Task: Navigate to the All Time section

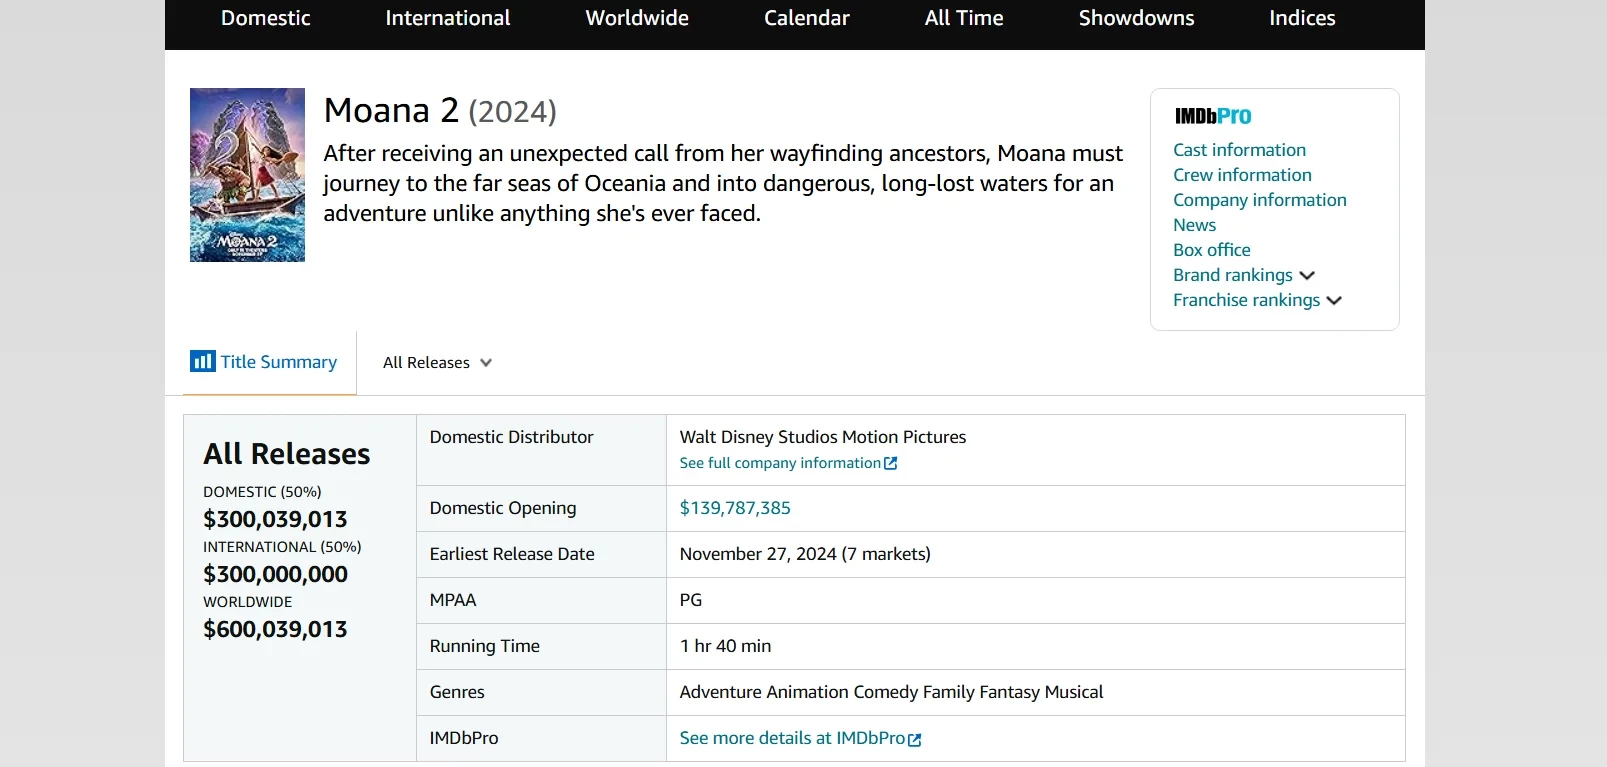Action: pyautogui.click(x=963, y=18)
